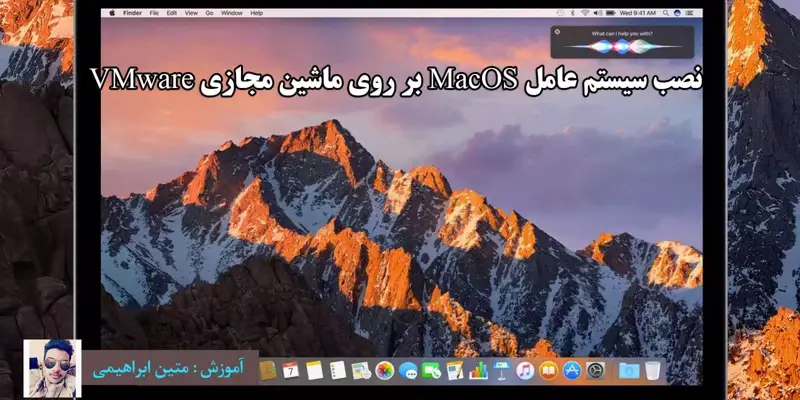Click the presenter's profile photo thumbnail
Viewport: 800px width, 400px height.
pyautogui.click(x=53, y=368)
